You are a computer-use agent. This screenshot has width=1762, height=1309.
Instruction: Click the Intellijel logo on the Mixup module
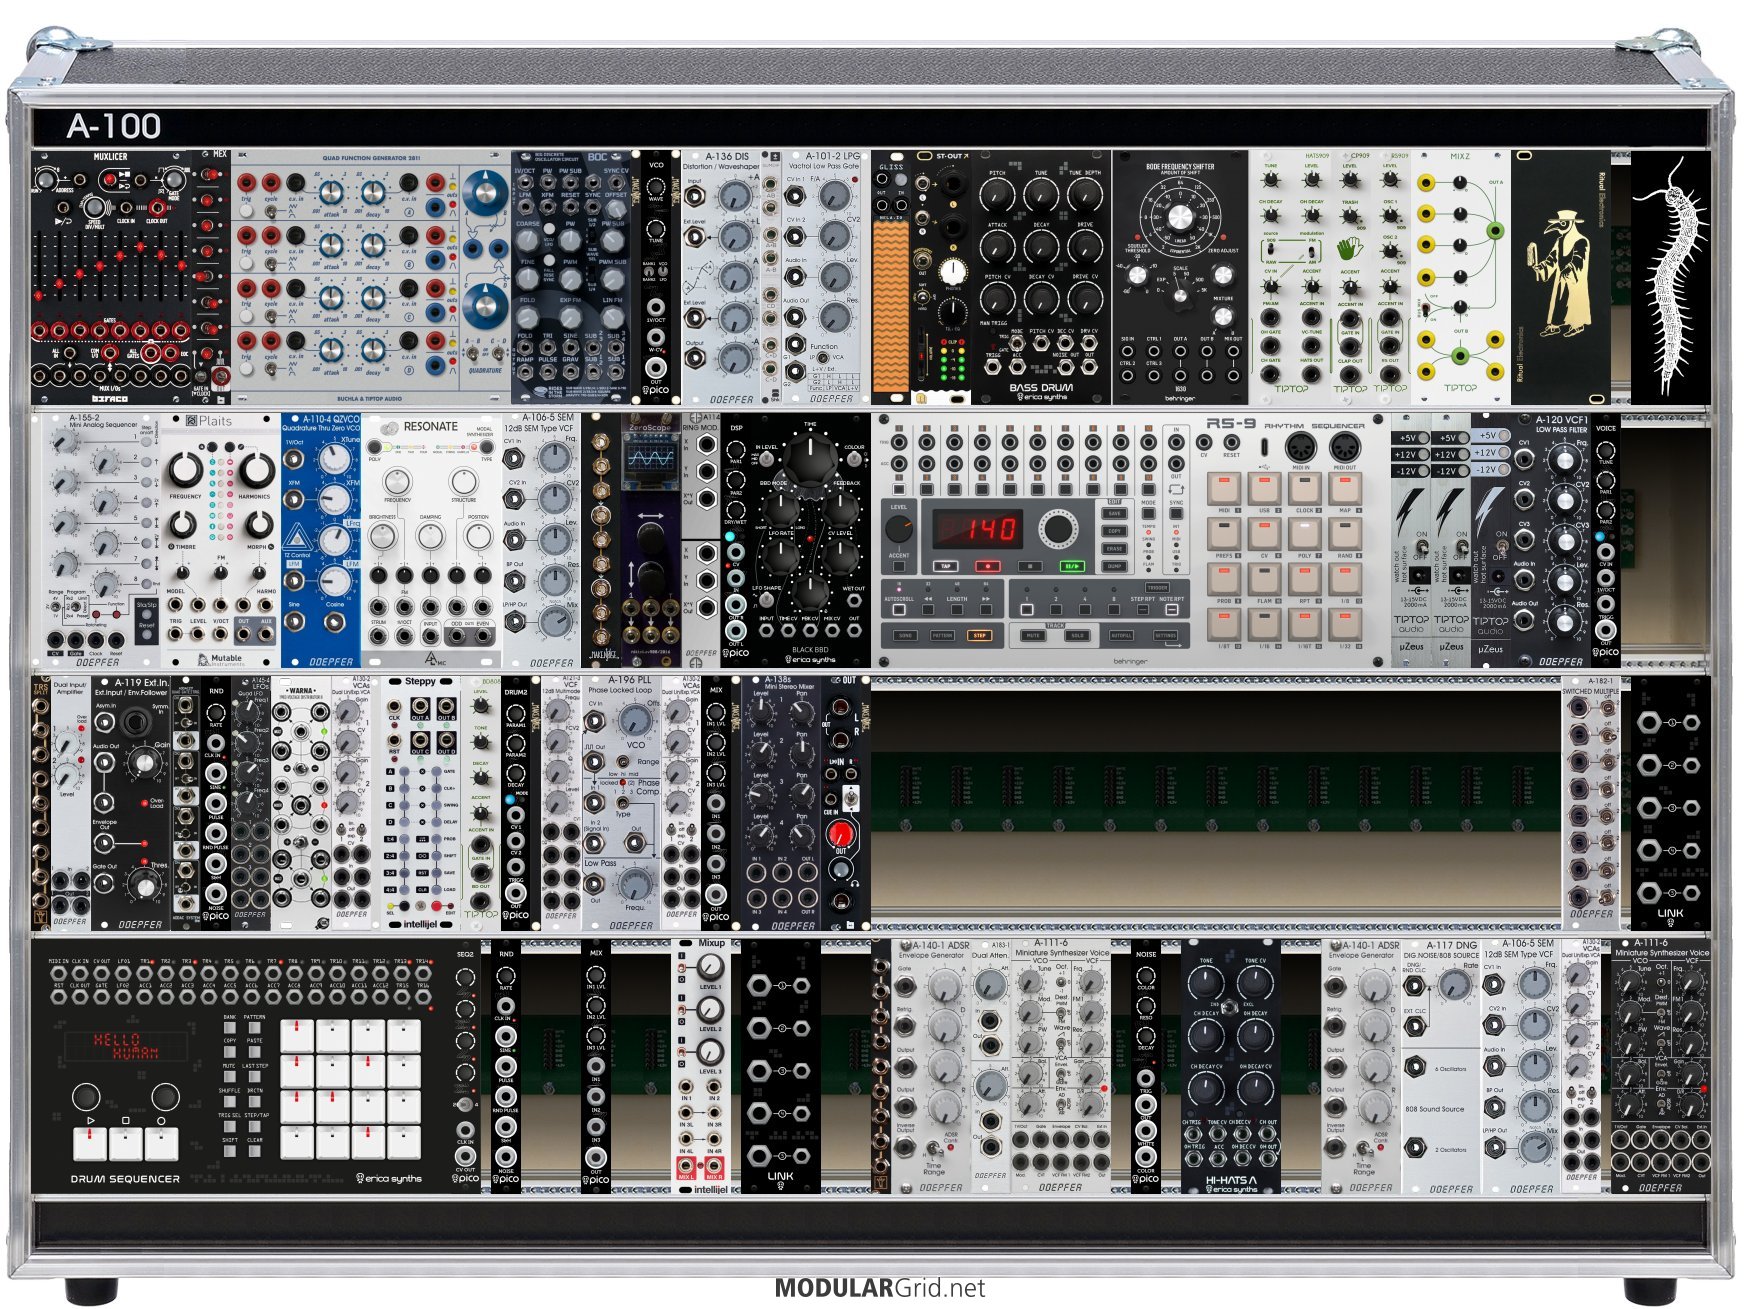[709, 1189]
